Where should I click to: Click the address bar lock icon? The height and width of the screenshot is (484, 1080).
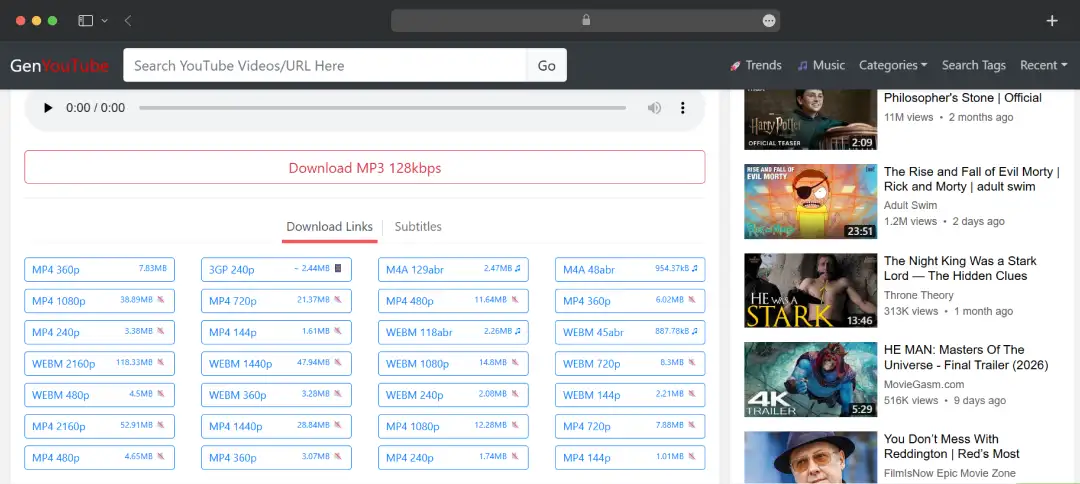(586, 21)
